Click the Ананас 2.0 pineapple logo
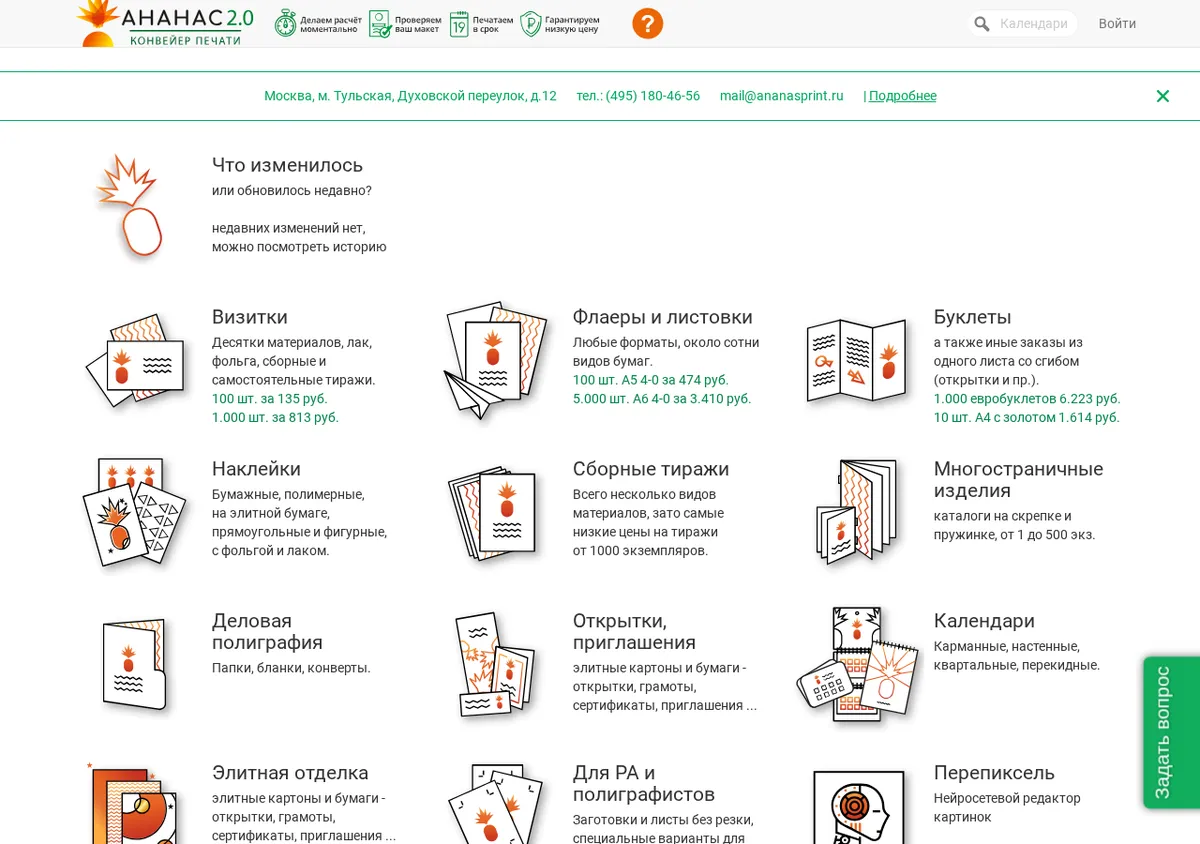The image size is (1200, 844). (166, 23)
